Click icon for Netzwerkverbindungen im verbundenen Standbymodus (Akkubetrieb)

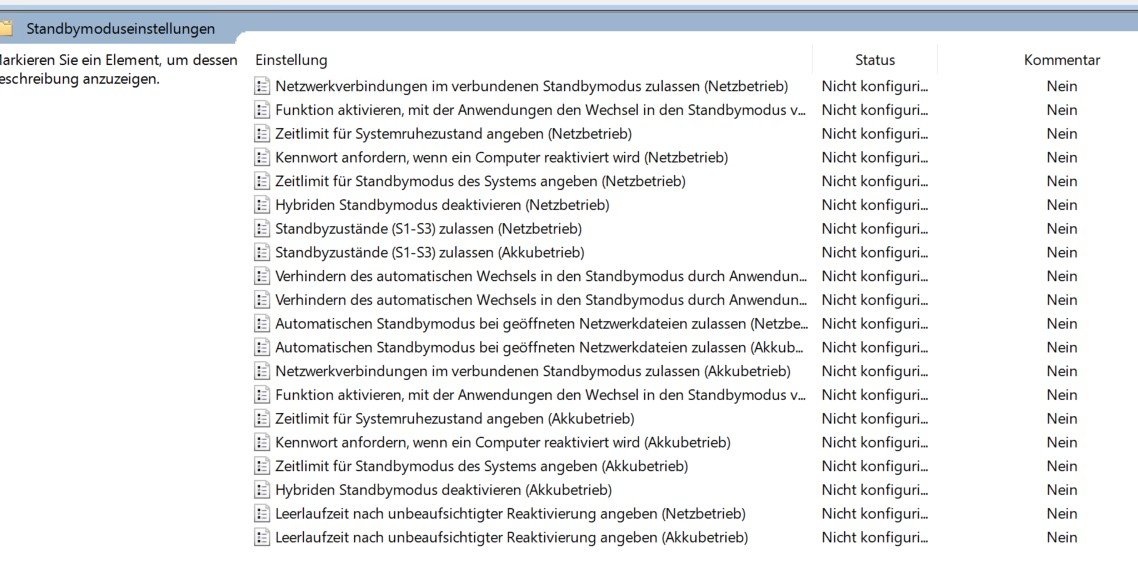coord(261,371)
